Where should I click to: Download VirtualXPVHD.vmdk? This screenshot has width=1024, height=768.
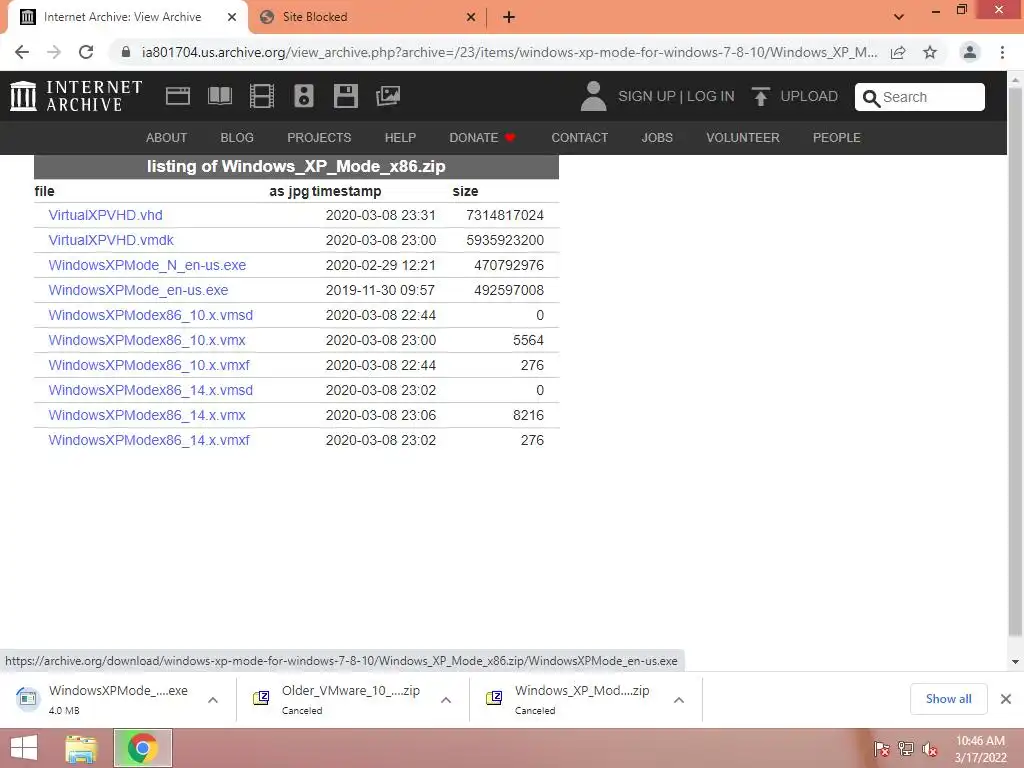click(111, 240)
